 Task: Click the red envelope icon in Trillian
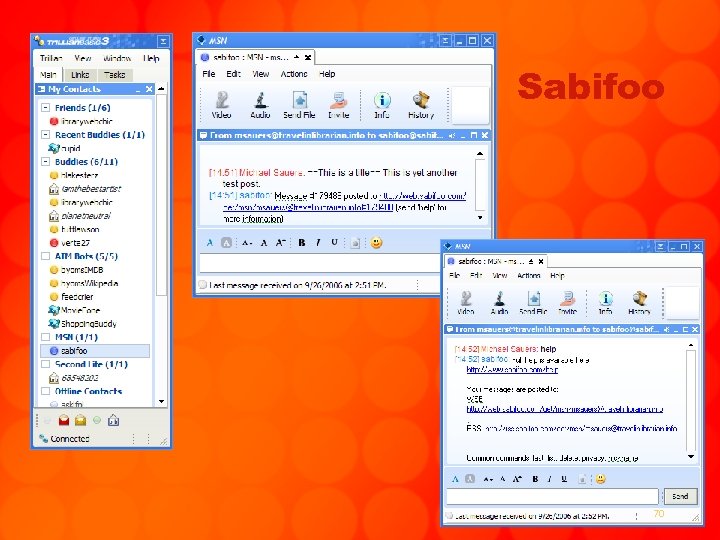[x=64, y=420]
